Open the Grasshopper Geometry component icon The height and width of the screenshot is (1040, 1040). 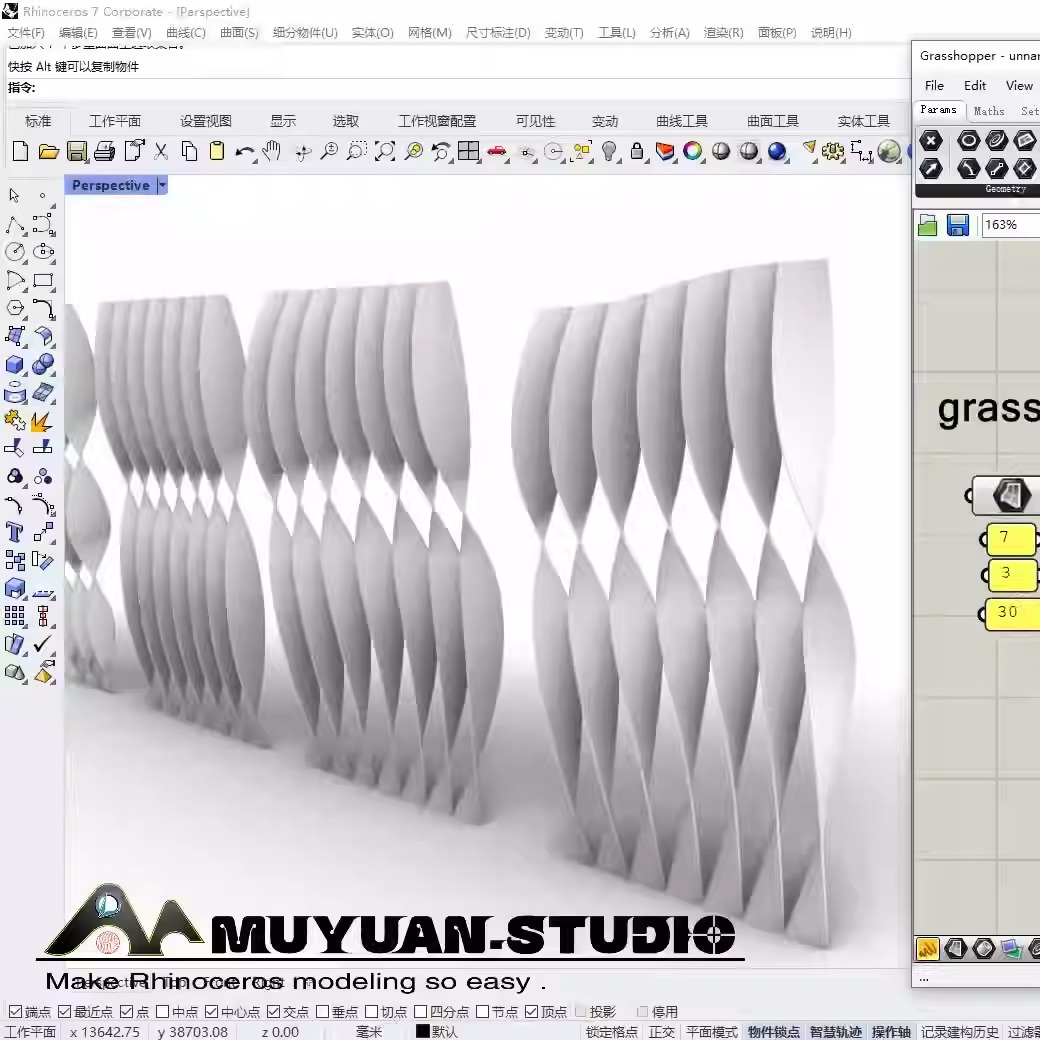(x=968, y=141)
